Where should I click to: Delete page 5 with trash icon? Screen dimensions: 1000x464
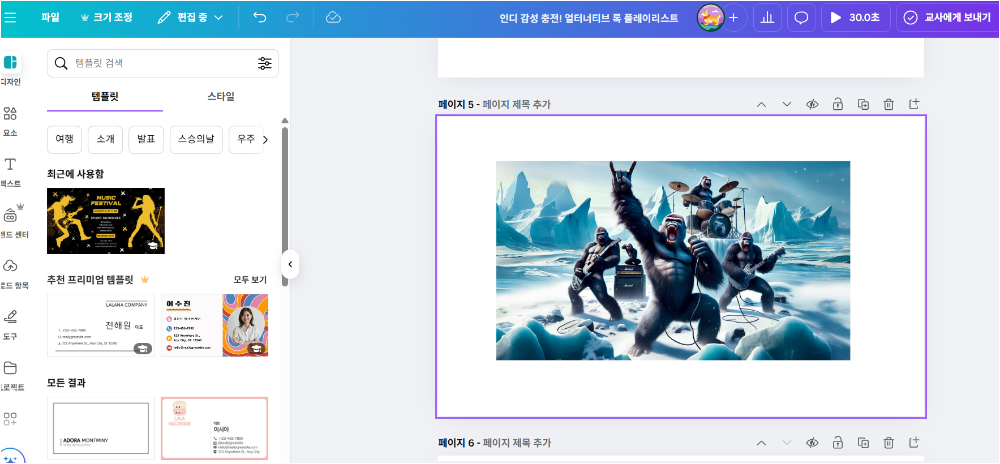click(888, 105)
